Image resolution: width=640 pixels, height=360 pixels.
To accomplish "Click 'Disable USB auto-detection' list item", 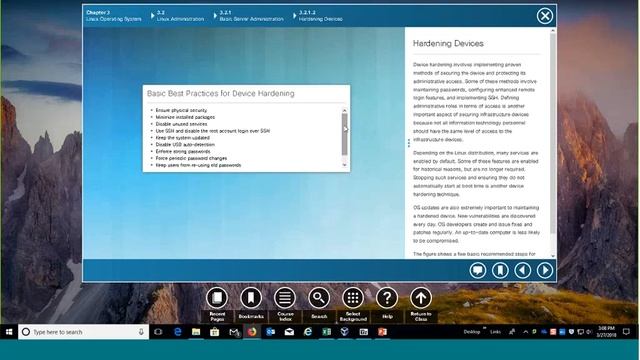I will [185, 144].
